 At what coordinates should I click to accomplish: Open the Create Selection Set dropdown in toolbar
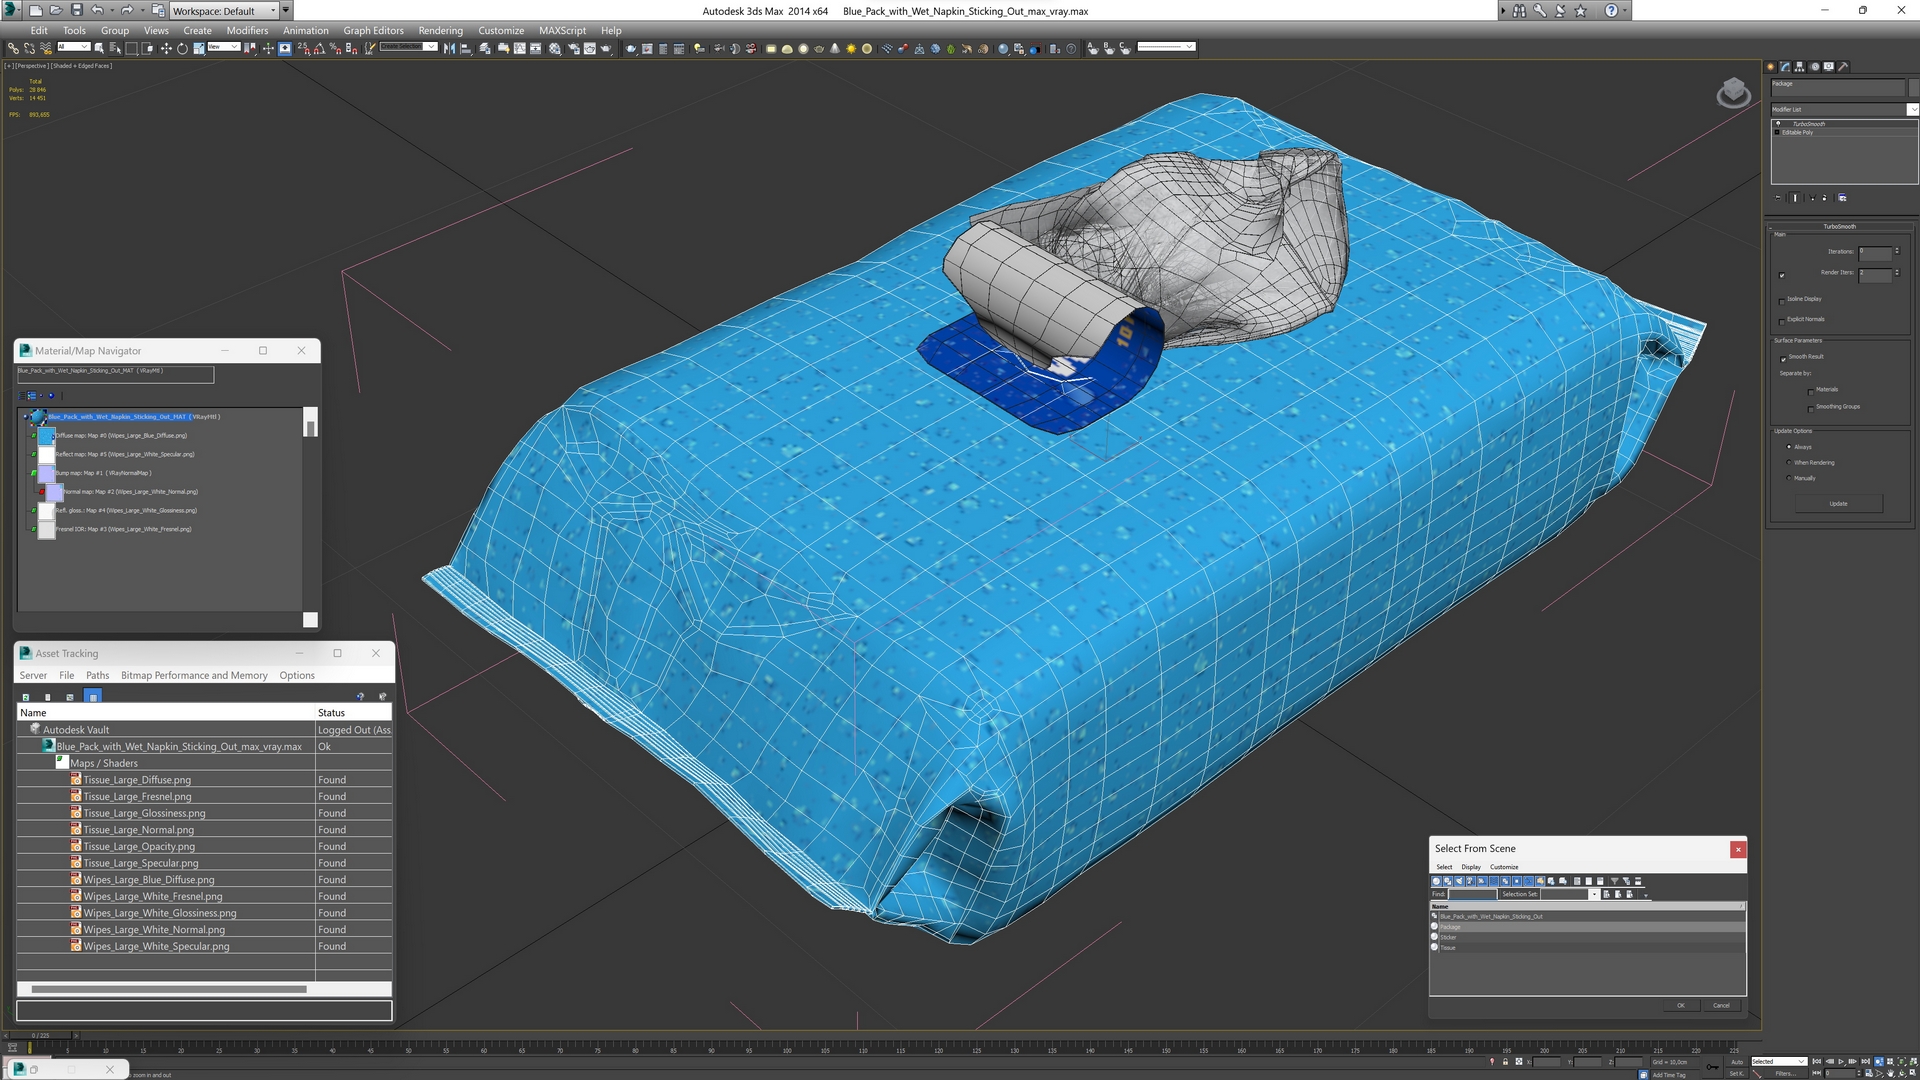click(408, 47)
